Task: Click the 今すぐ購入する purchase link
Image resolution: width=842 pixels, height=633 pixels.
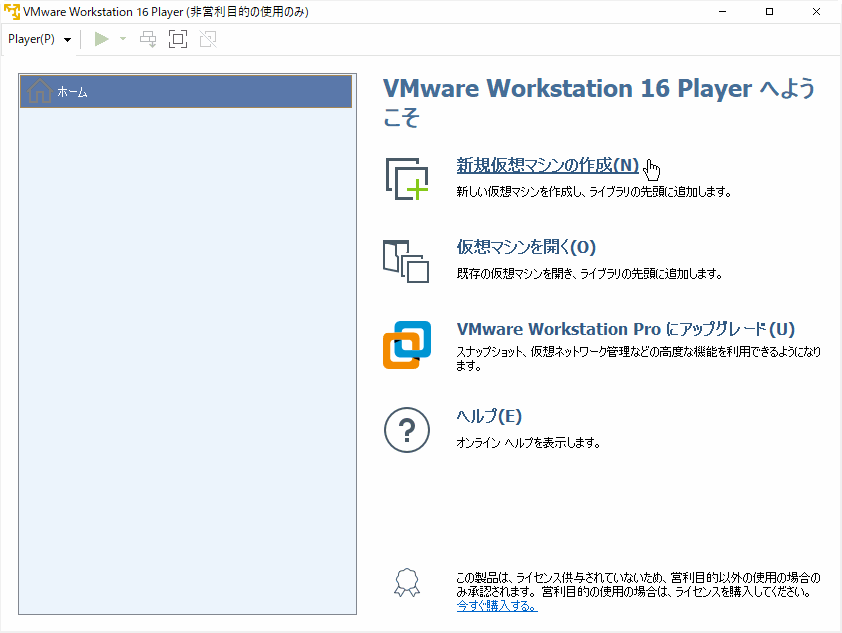Action: pos(498,604)
